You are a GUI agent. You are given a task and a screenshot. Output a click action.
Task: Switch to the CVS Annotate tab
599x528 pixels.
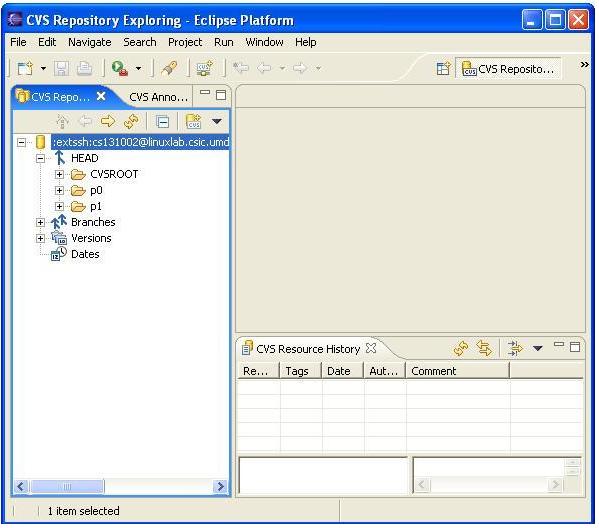point(159,97)
